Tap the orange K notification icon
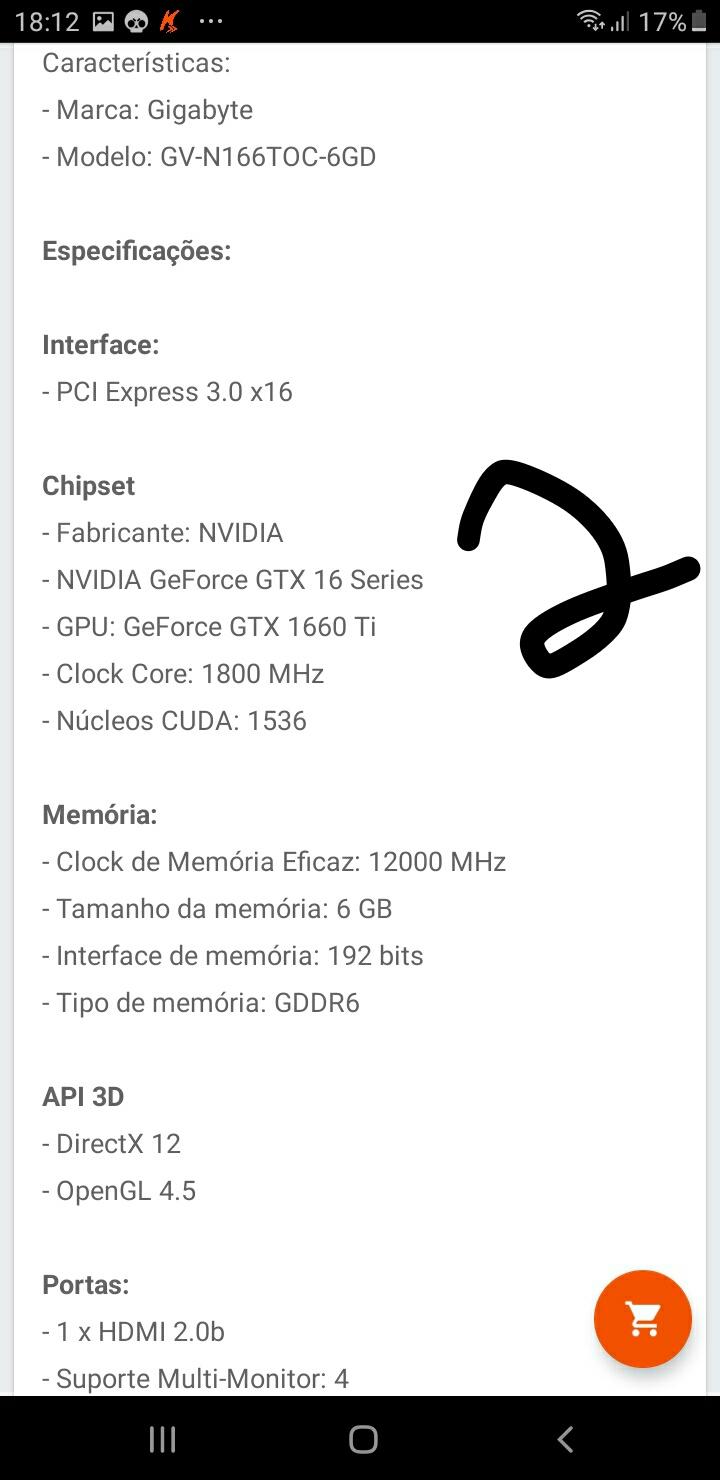This screenshot has height=1480, width=720. [x=170, y=21]
